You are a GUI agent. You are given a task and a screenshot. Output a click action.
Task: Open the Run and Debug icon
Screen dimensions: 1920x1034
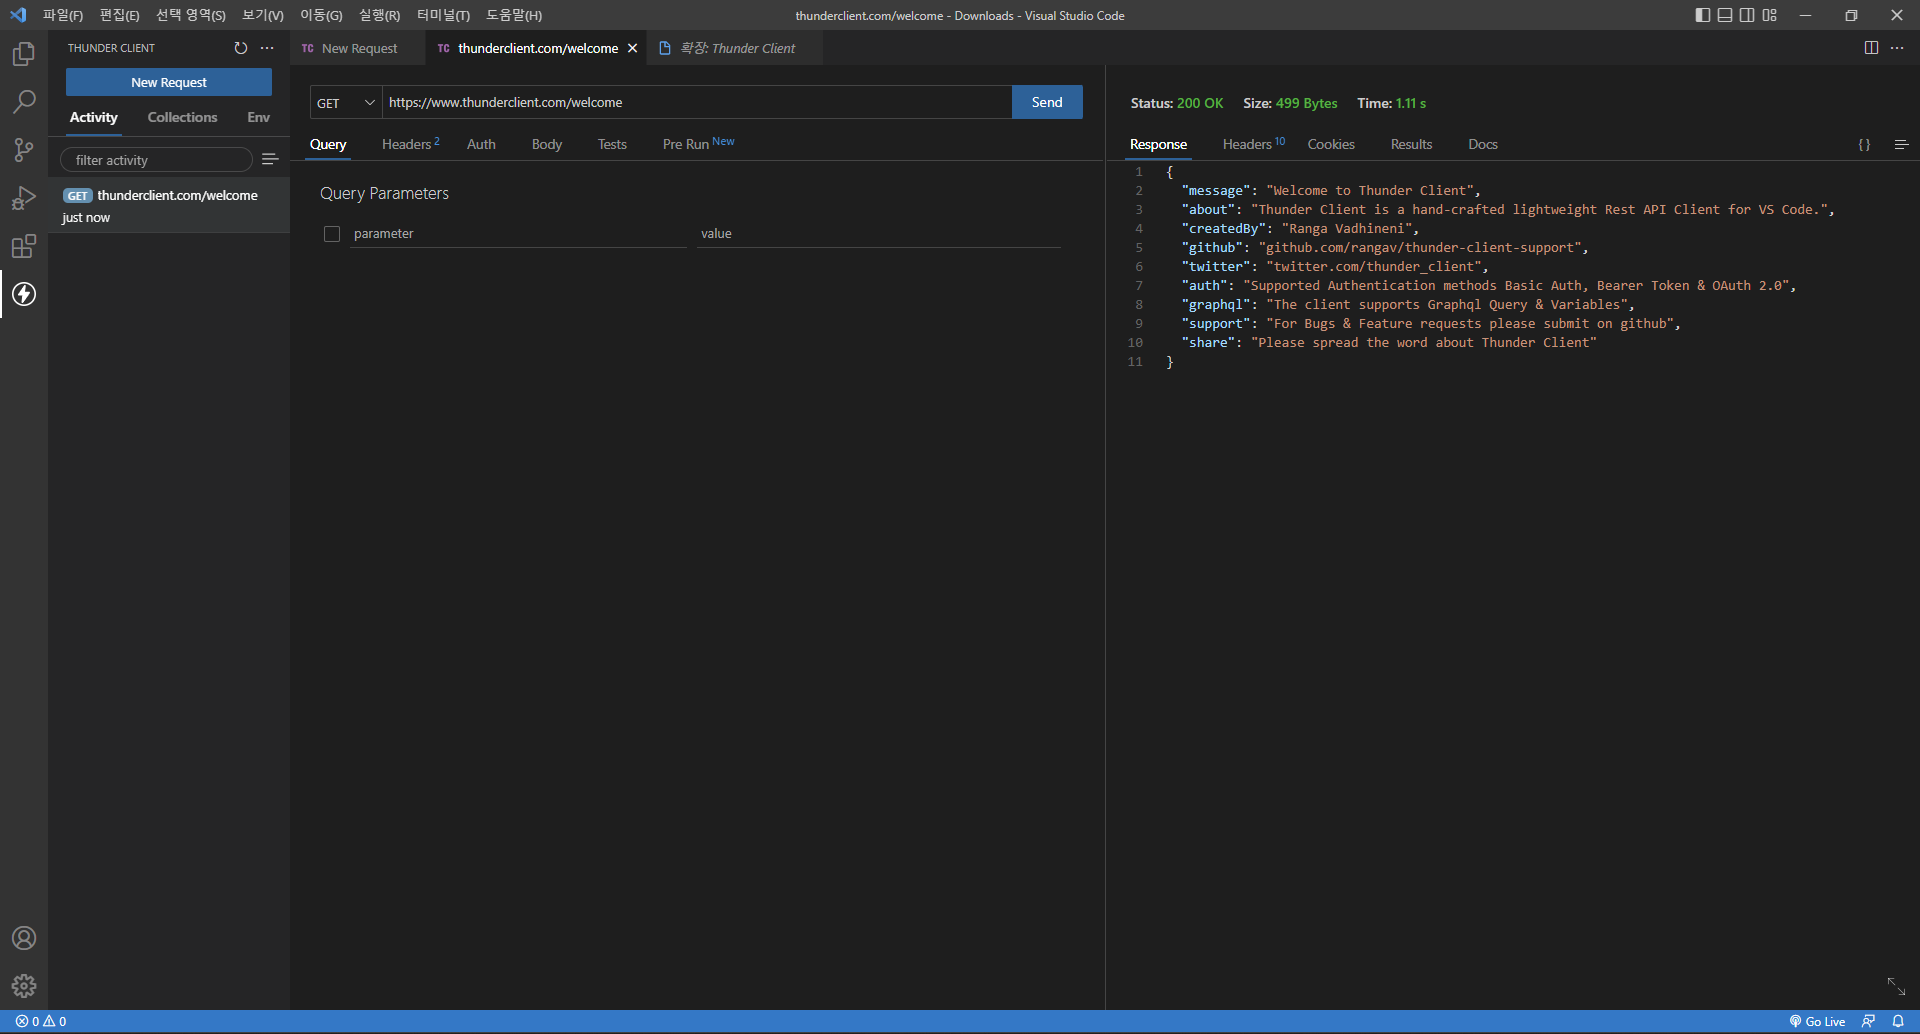tap(24, 198)
